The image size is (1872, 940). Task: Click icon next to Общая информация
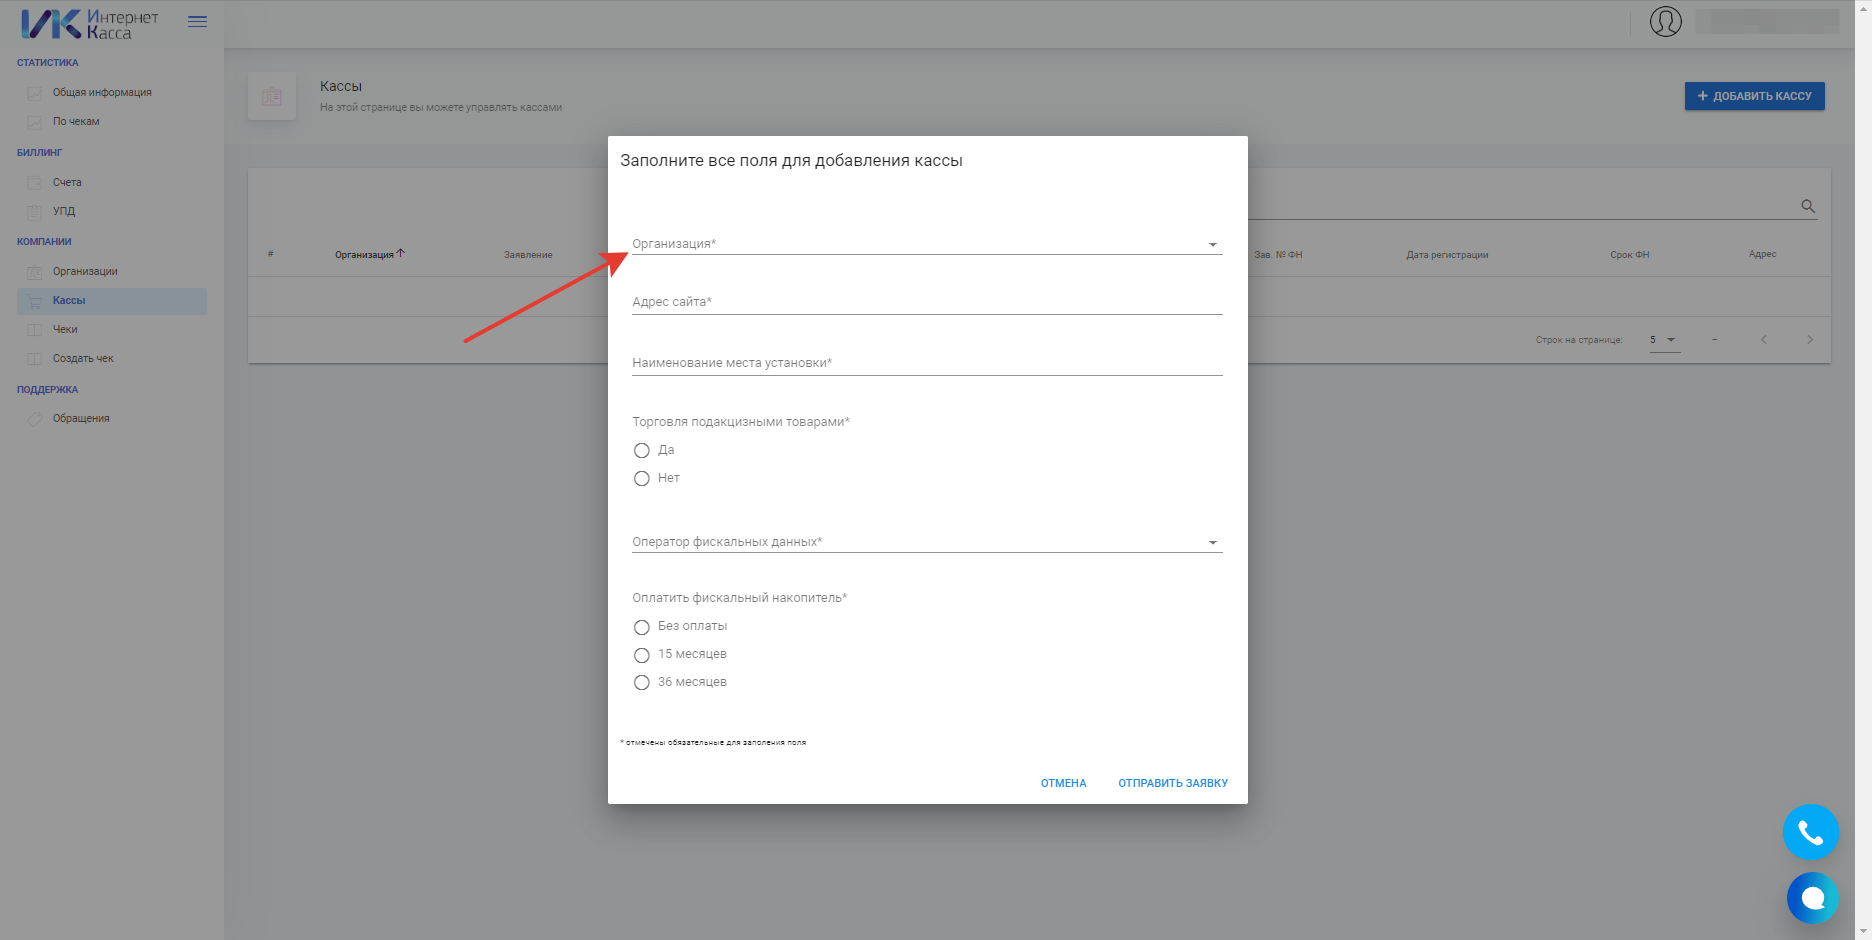point(35,93)
